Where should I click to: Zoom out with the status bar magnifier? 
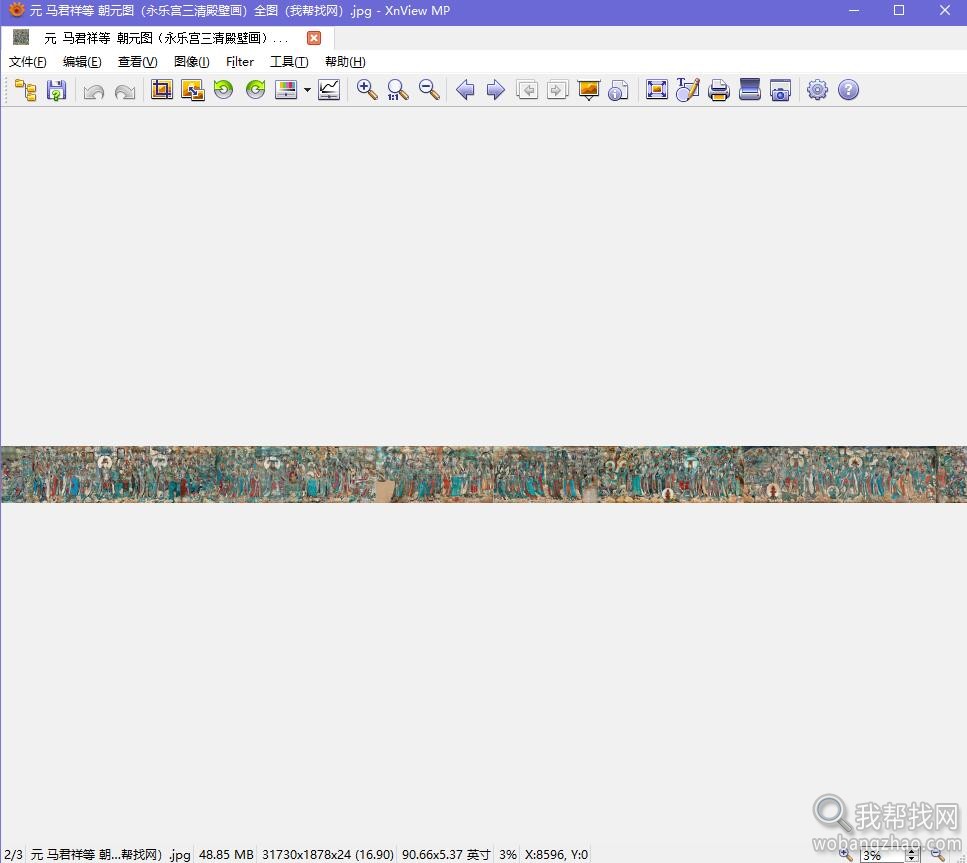tap(938, 854)
